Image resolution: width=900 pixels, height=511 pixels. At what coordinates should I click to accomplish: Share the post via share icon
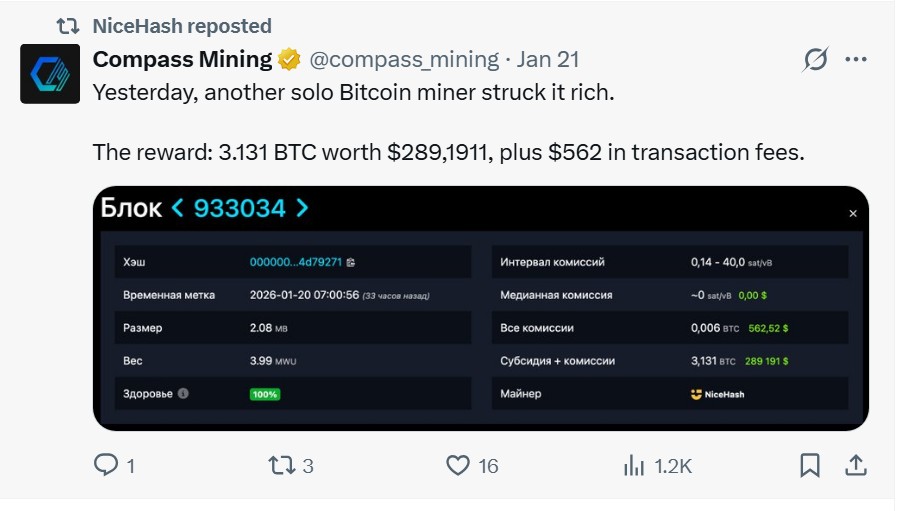tap(856, 465)
